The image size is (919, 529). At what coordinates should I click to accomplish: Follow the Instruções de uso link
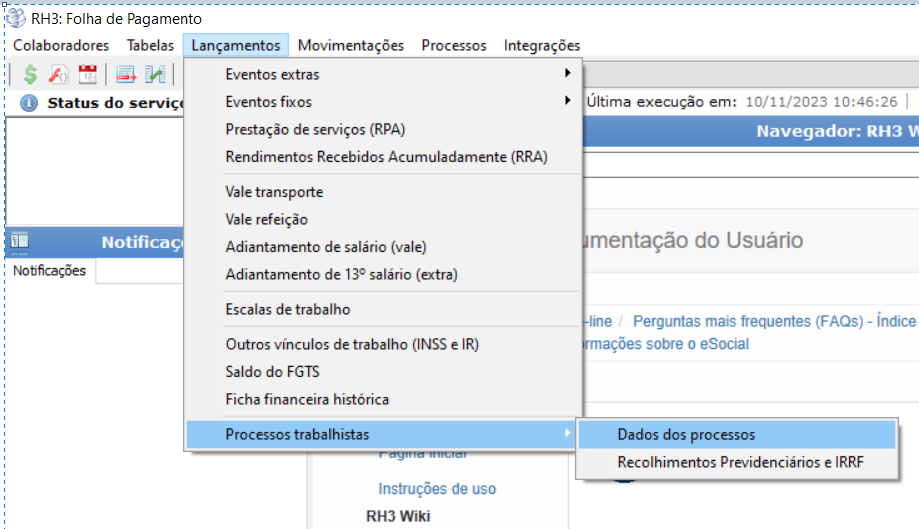point(437,489)
